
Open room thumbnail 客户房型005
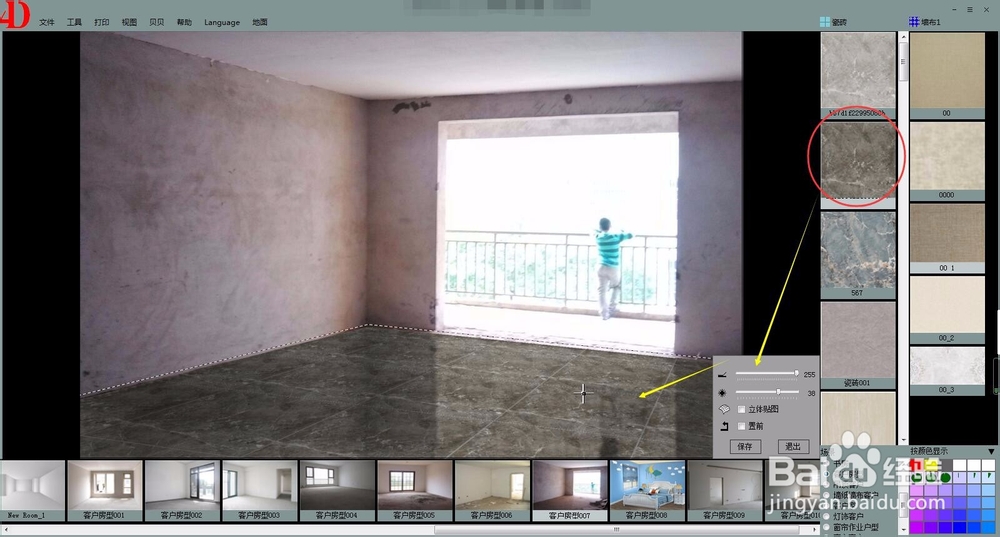click(415, 490)
